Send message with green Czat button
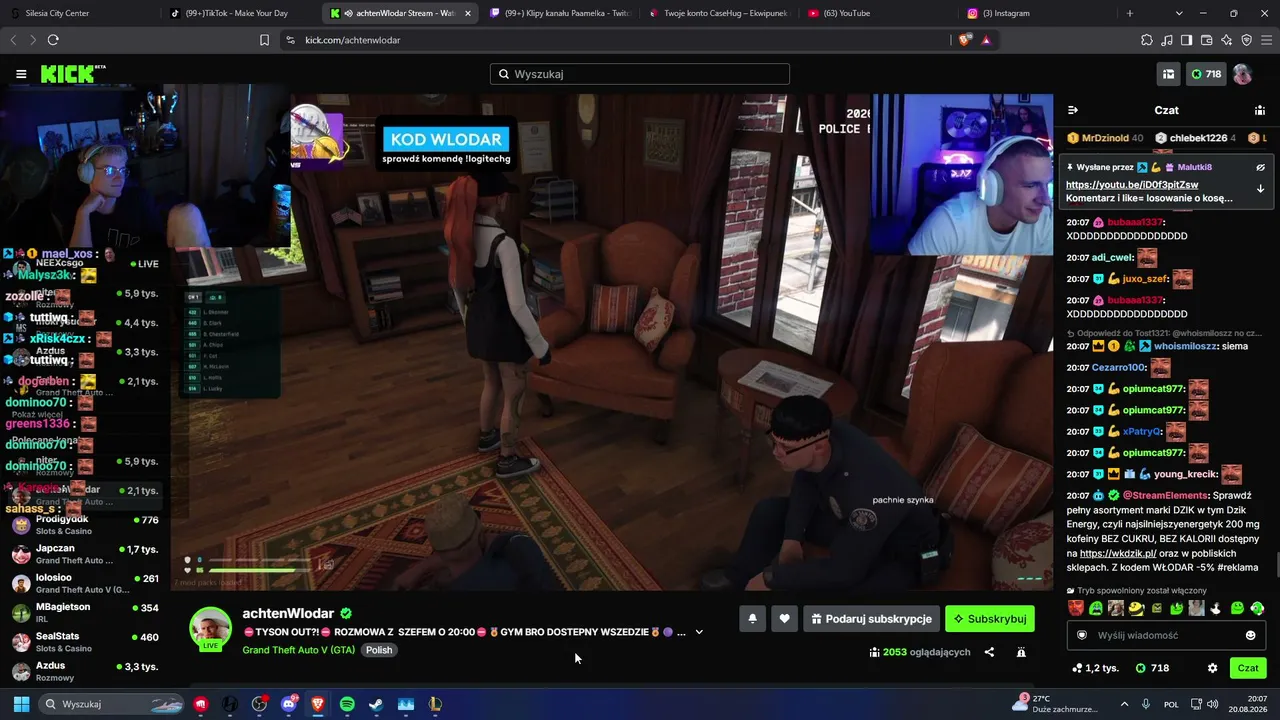 (1248, 668)
